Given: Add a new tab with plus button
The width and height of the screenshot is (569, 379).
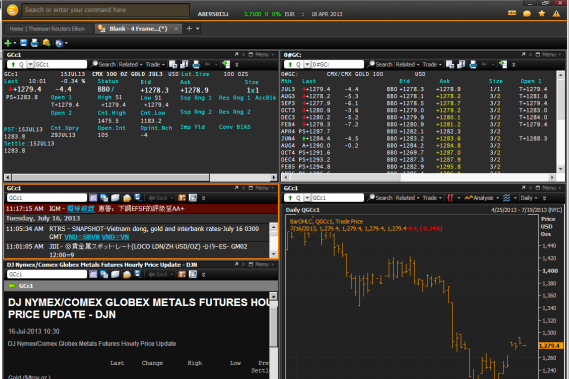Looking at the screenshot, I should 189,29.
